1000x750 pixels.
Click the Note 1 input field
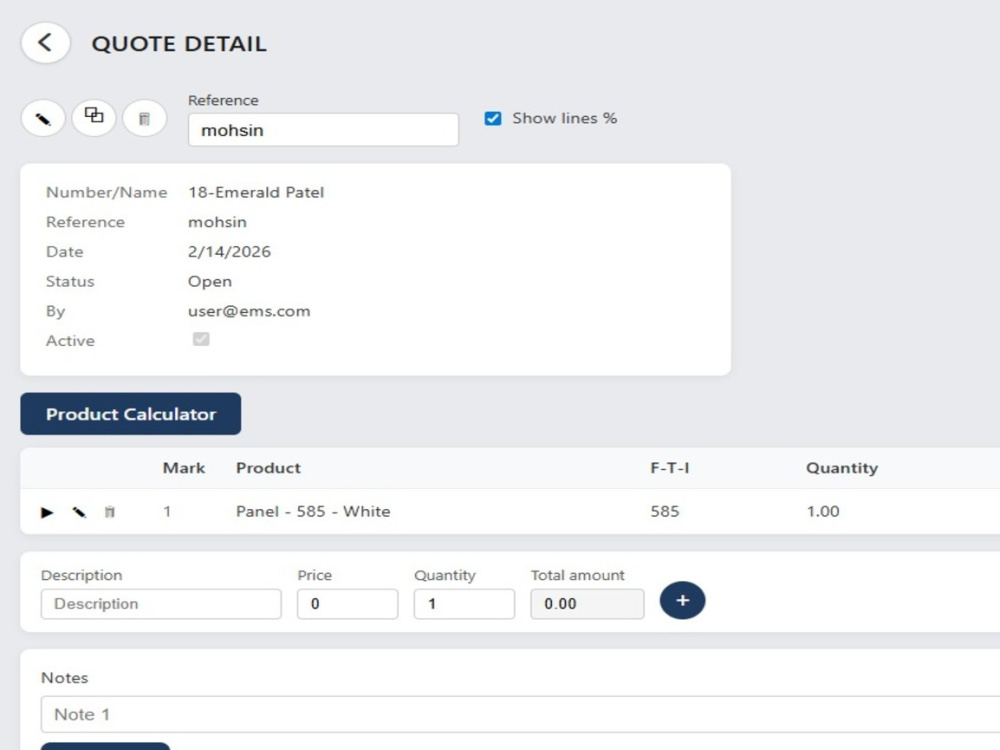(520, 714)
